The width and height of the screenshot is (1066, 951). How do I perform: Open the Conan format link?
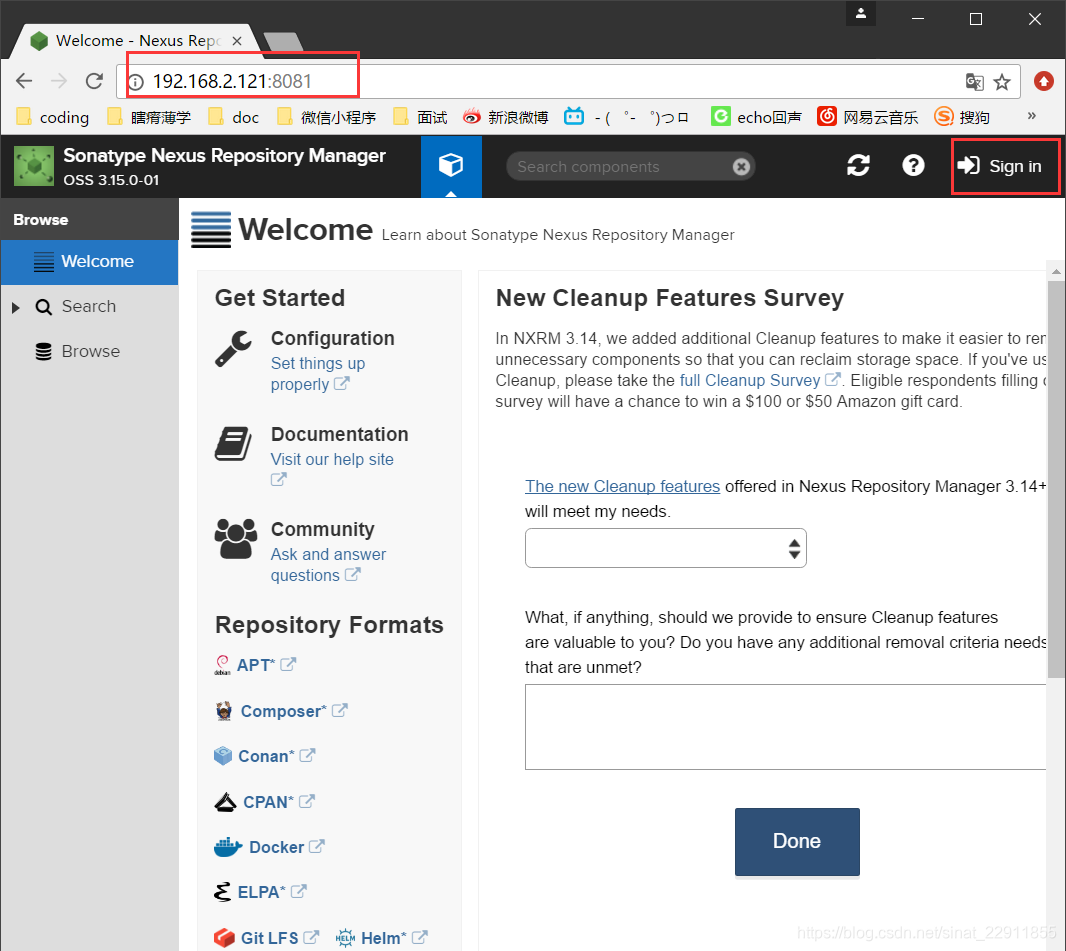(266, 757)
